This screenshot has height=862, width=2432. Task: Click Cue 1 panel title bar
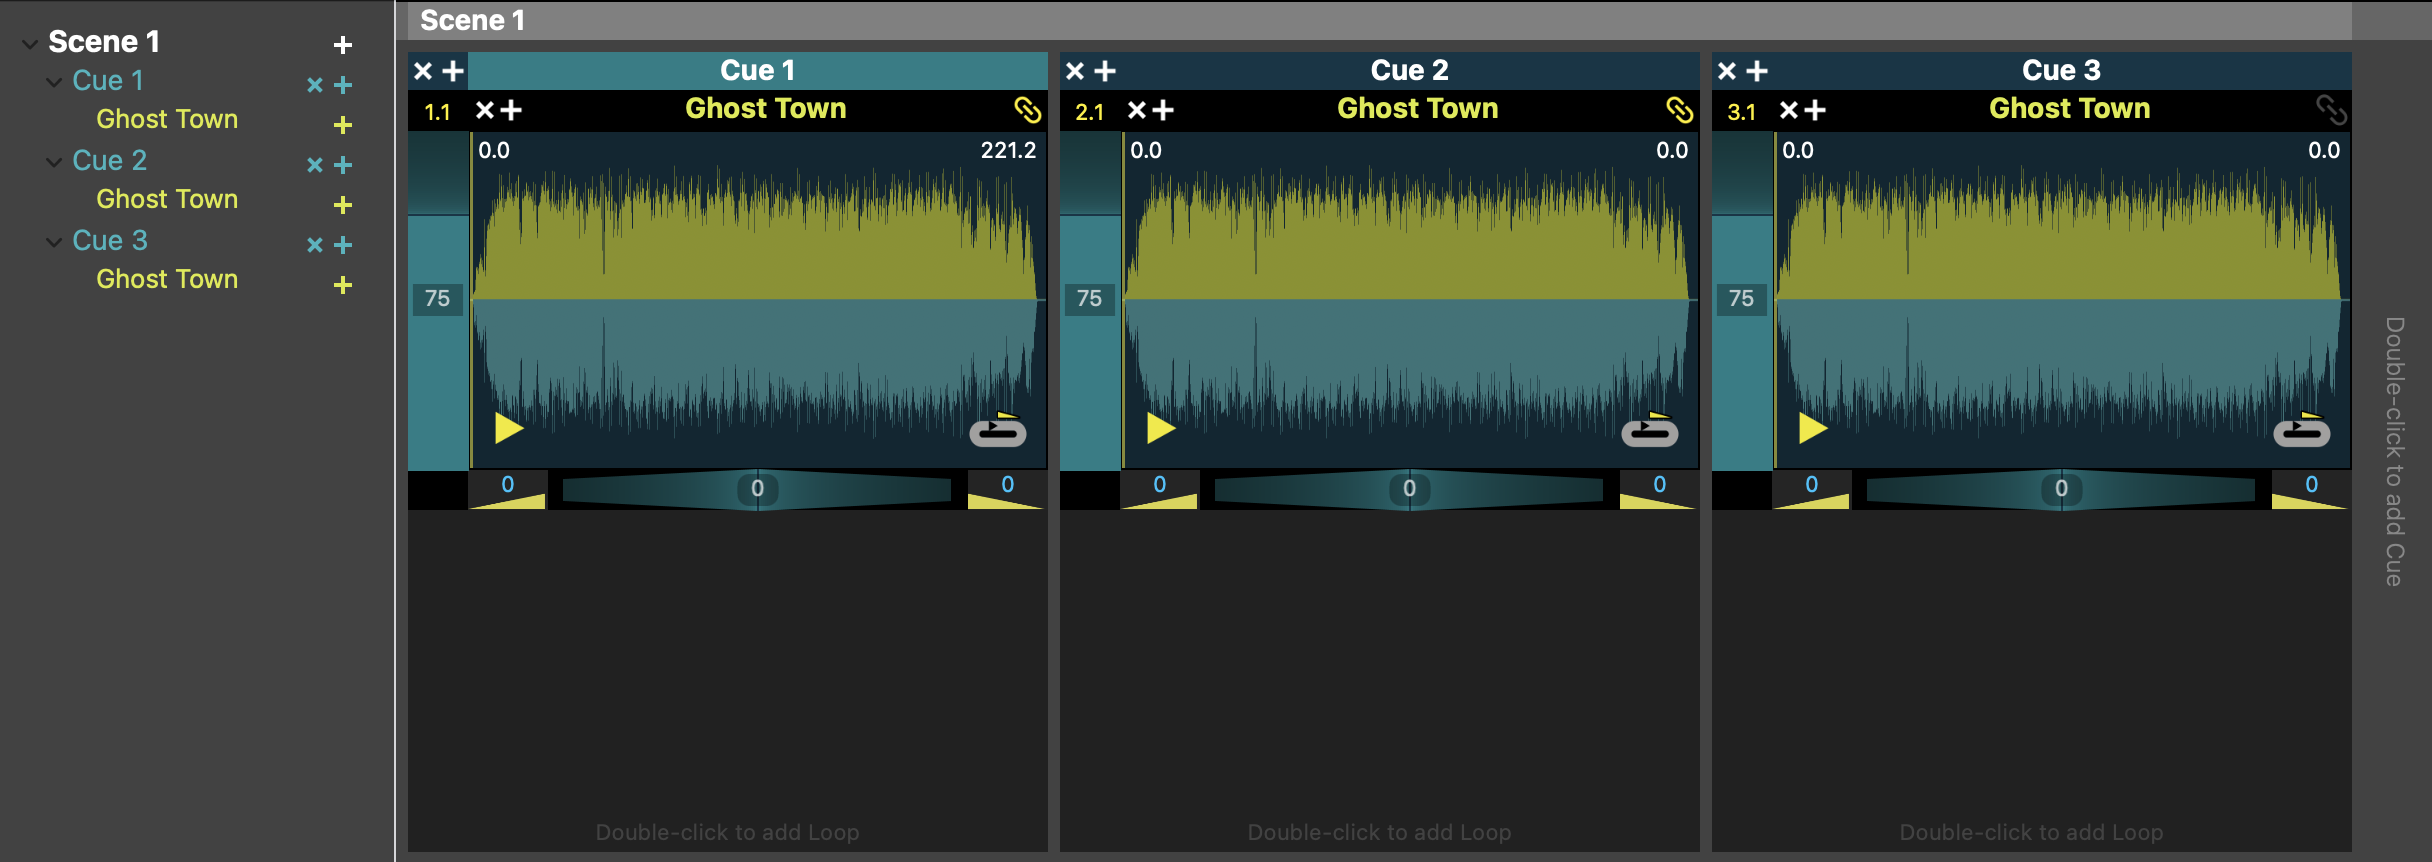(x=757, y=71)
